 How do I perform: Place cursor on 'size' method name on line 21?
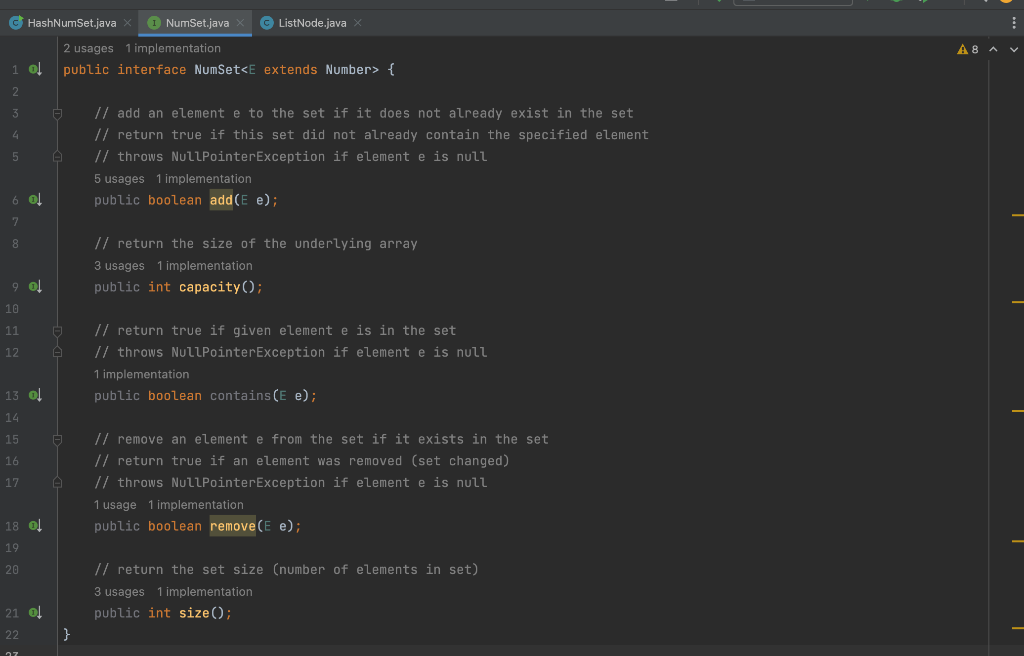click(x=194, y=613)
